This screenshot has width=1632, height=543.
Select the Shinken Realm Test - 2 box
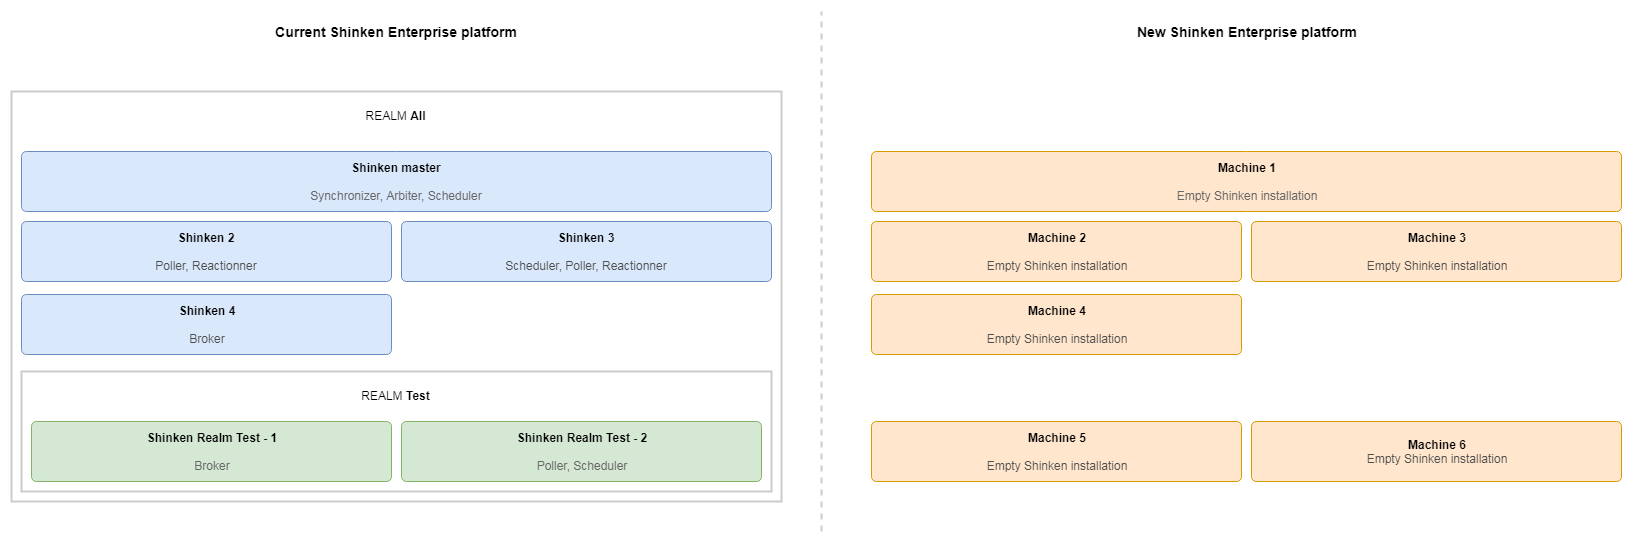click(x=581, y=452)
